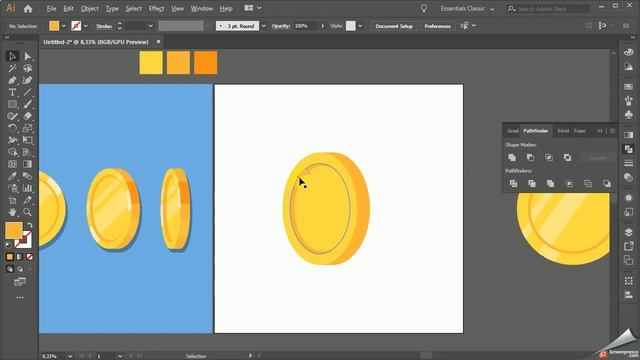
Task: Select the Rectangle tool
Action: 12,104
